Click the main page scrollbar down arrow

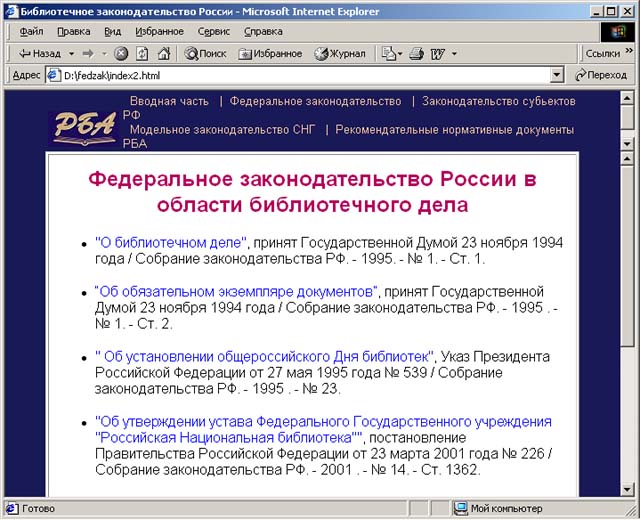tap(627, 489)
